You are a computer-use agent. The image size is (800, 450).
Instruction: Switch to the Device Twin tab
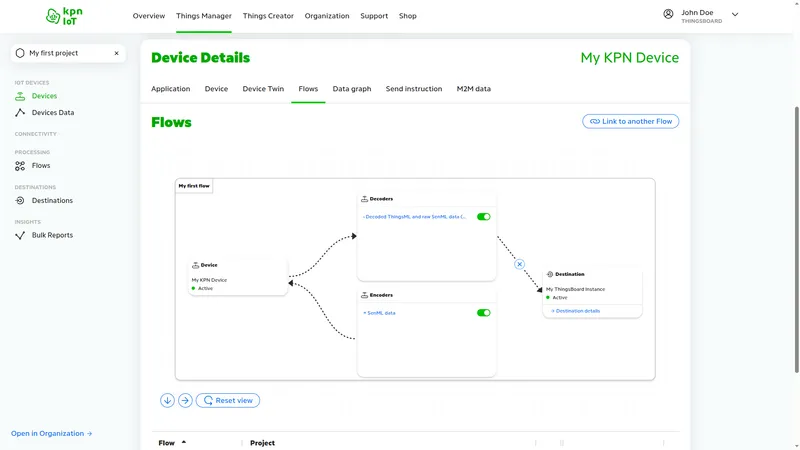coord(263,89)
